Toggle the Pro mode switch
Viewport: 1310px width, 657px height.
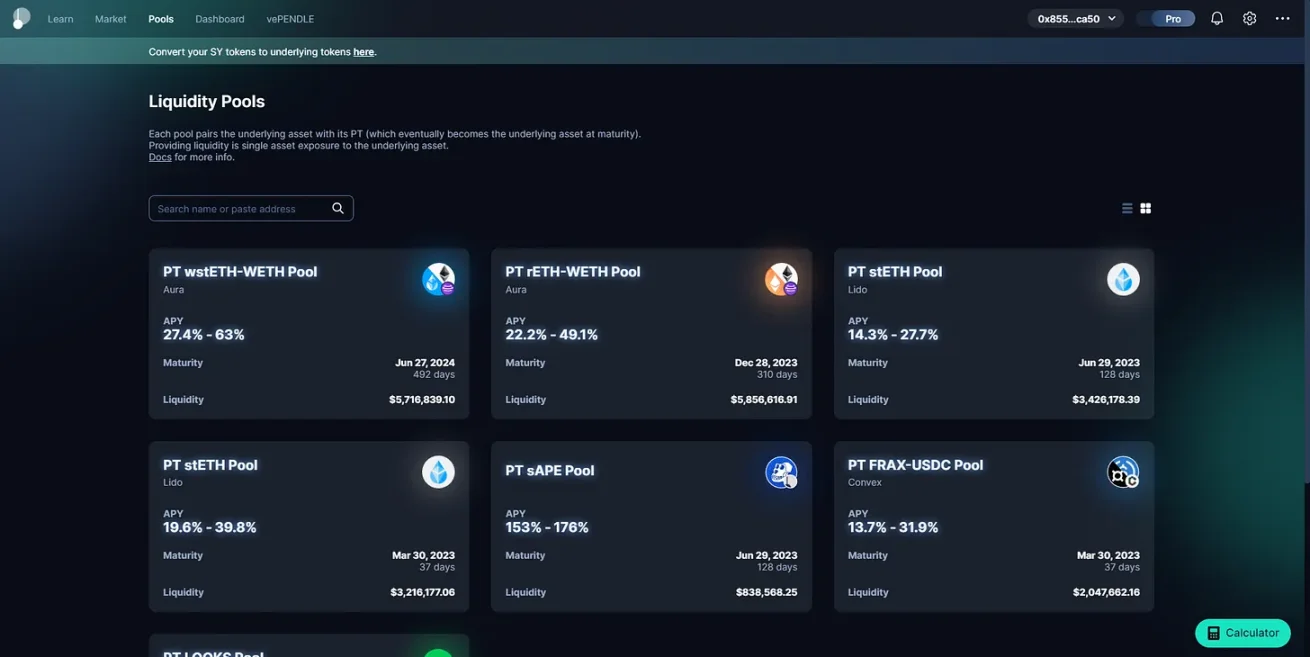(1166, 18)
